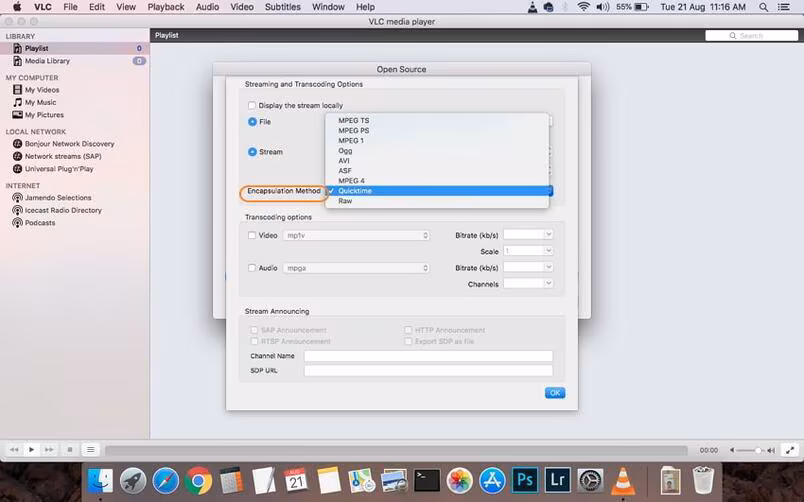Image resolution: width=804 pixels, height=502 pixels.
Task: Click the playlist Search field
Action: point(752,35)
